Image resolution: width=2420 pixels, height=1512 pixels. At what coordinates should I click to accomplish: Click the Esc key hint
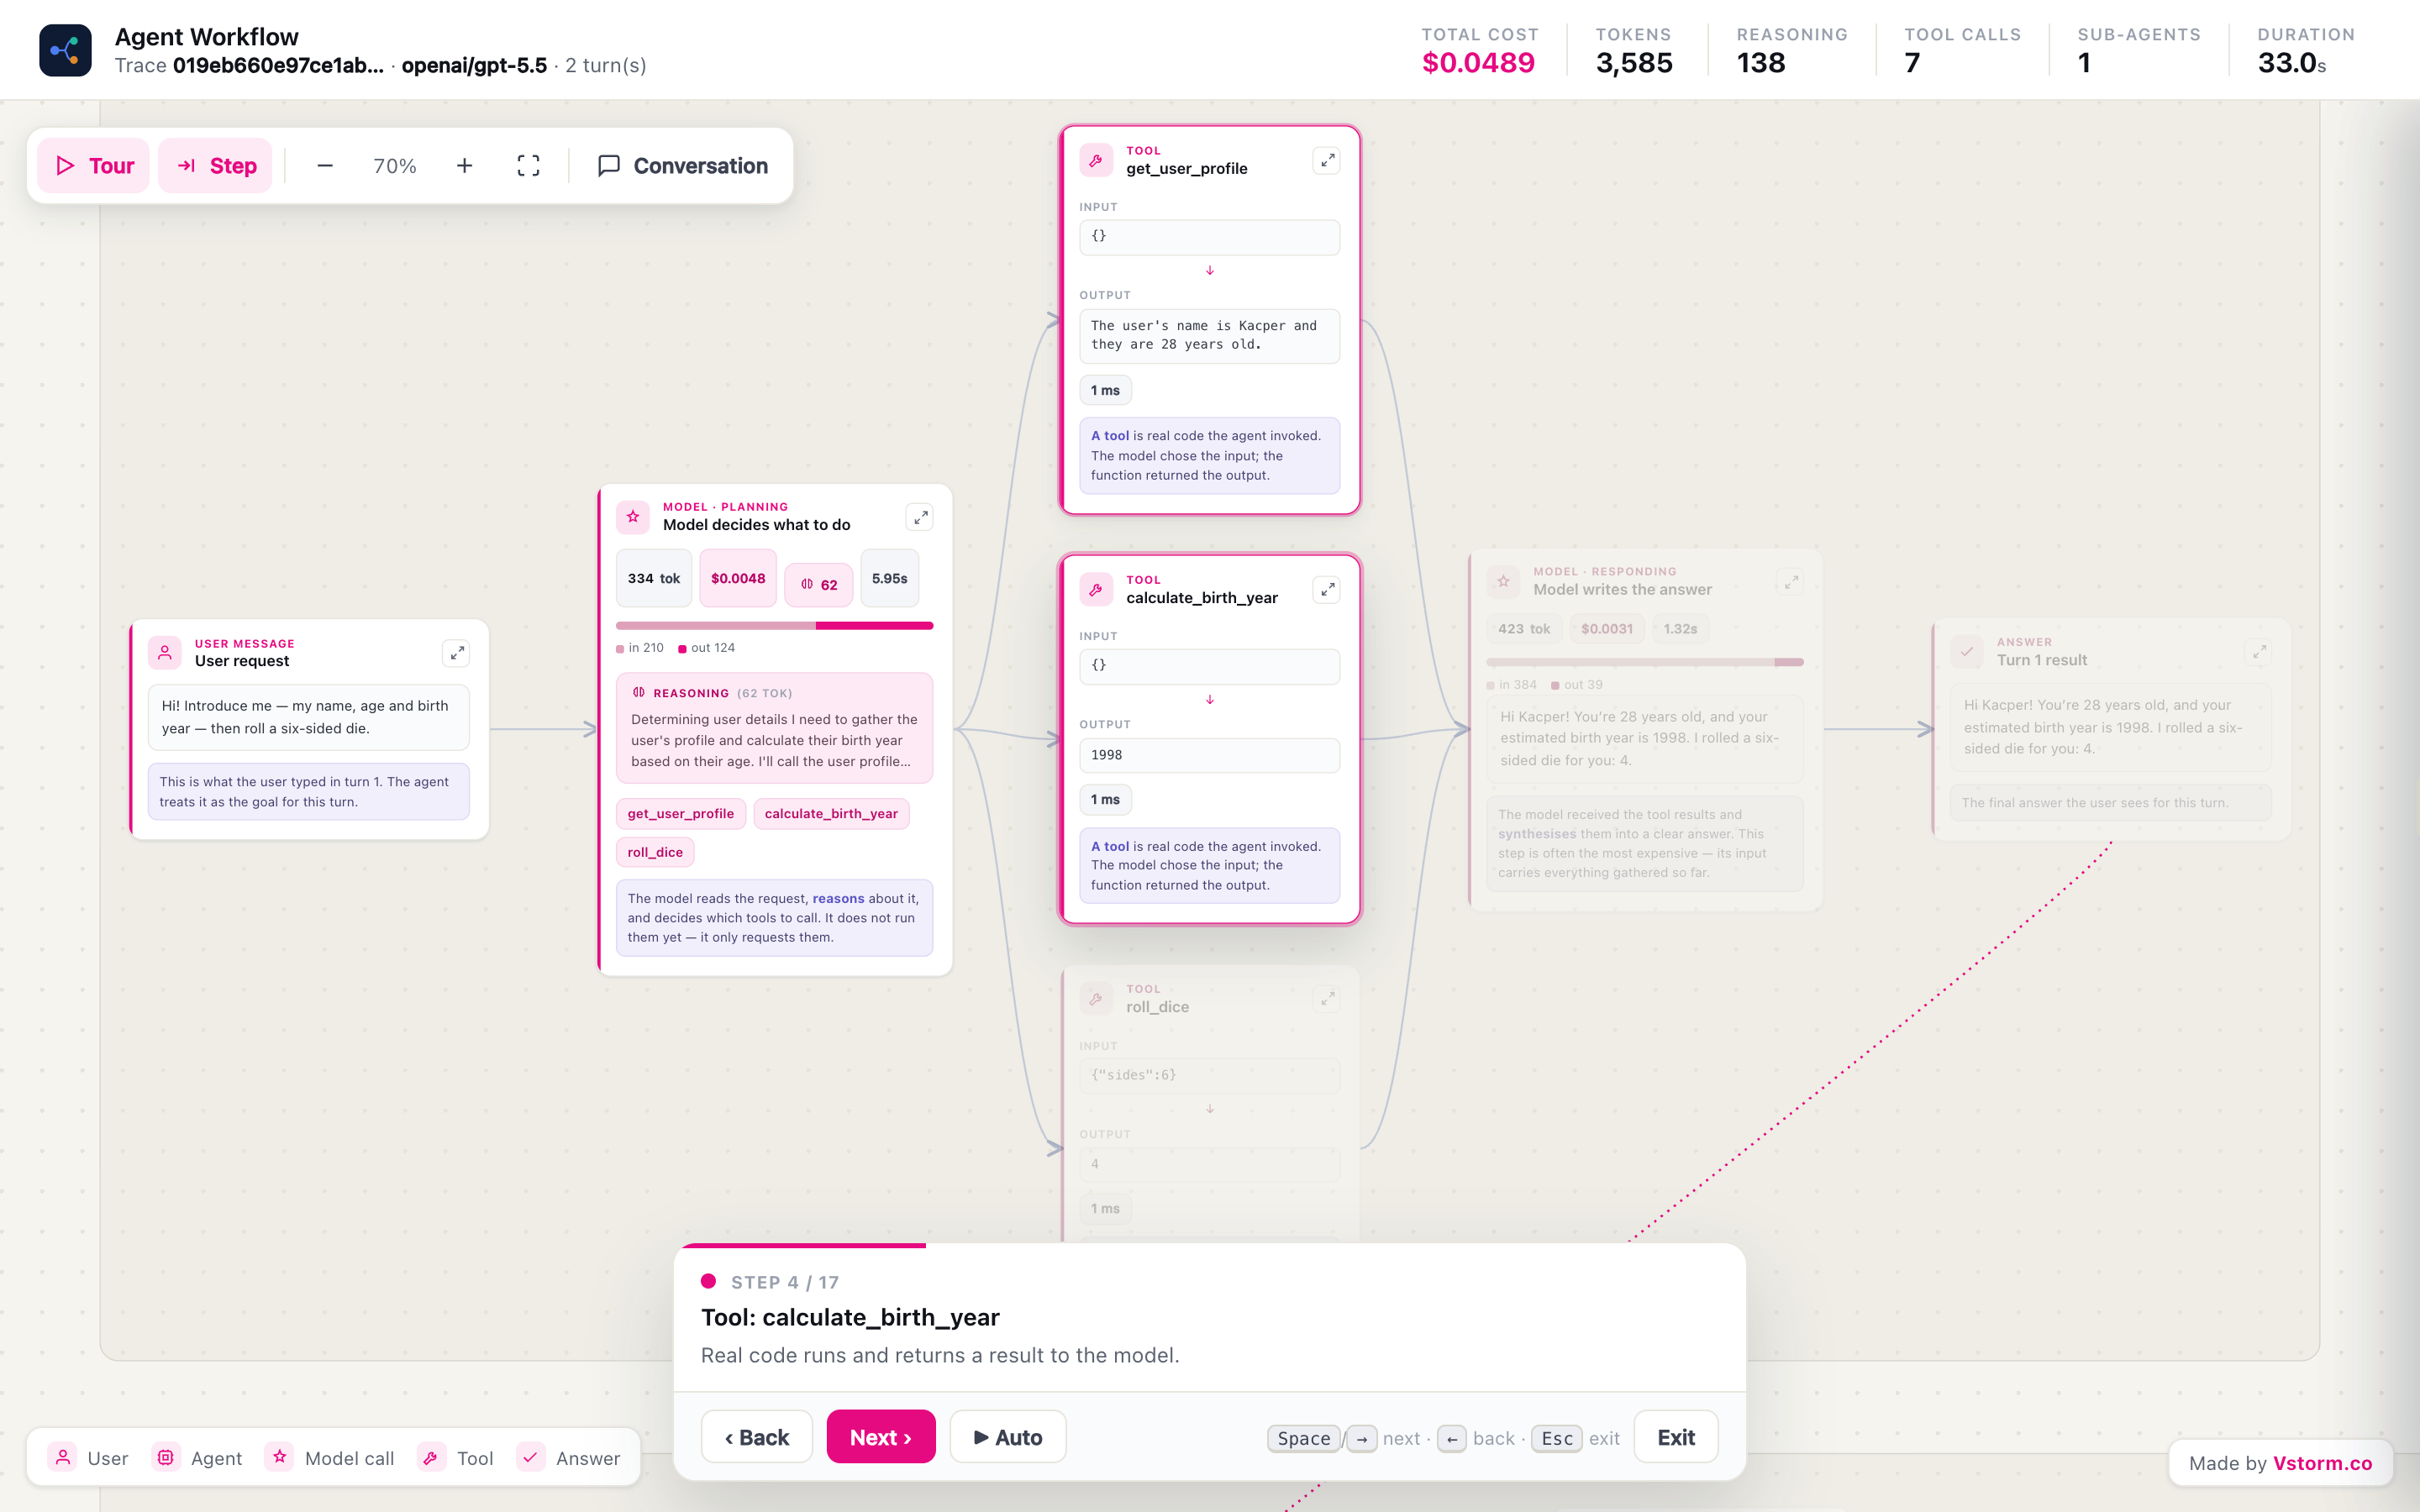coord(1557,1438)
